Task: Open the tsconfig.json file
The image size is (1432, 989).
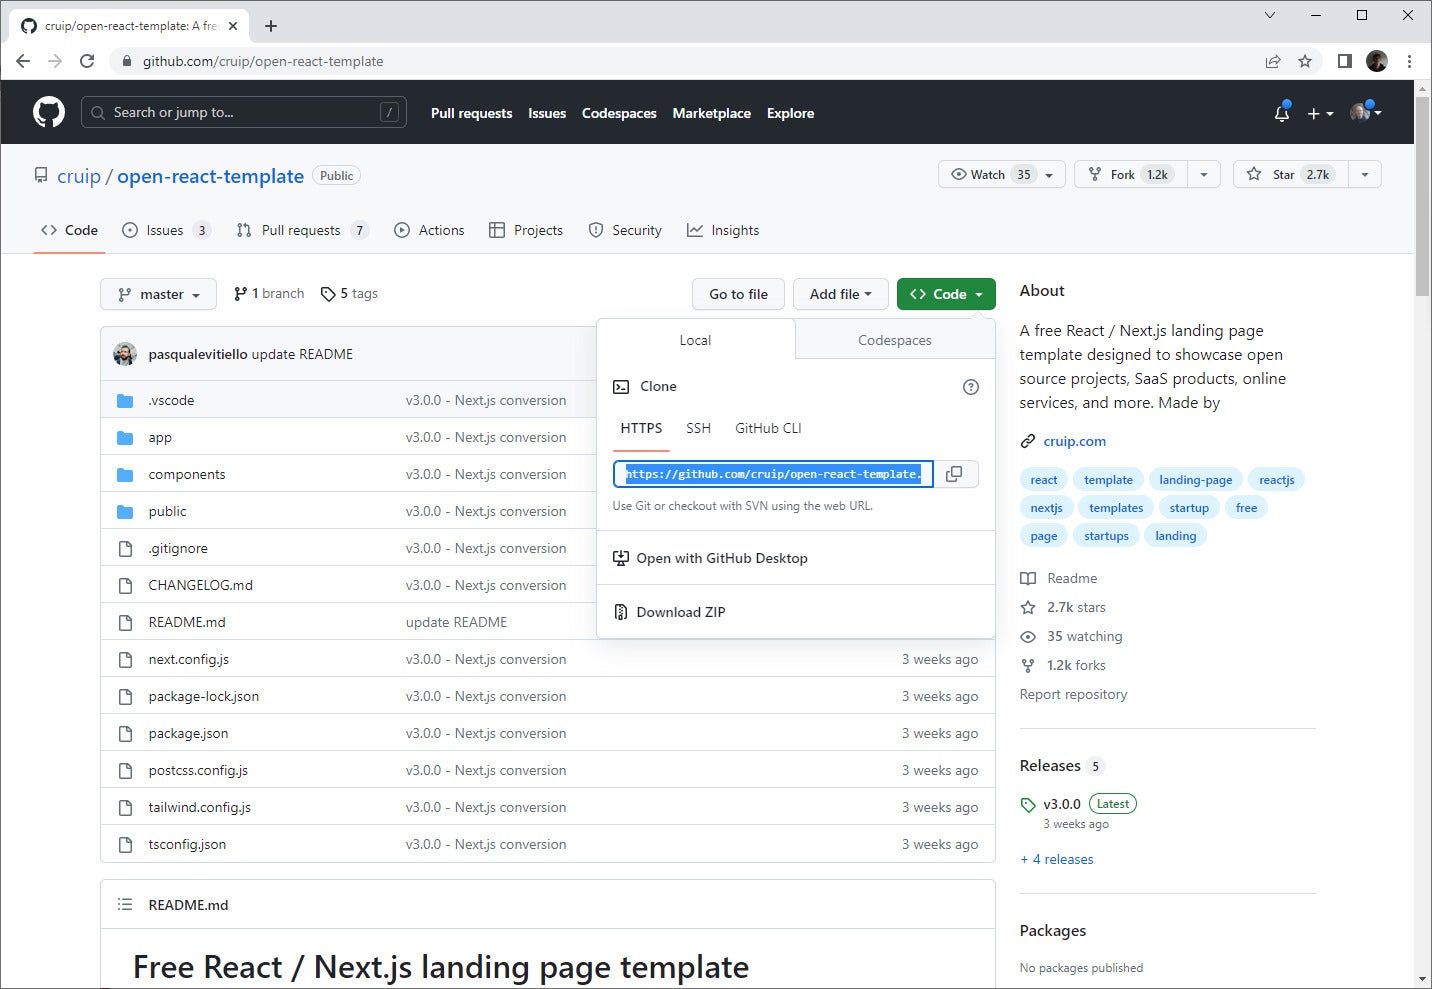Action: click(187, 844)
